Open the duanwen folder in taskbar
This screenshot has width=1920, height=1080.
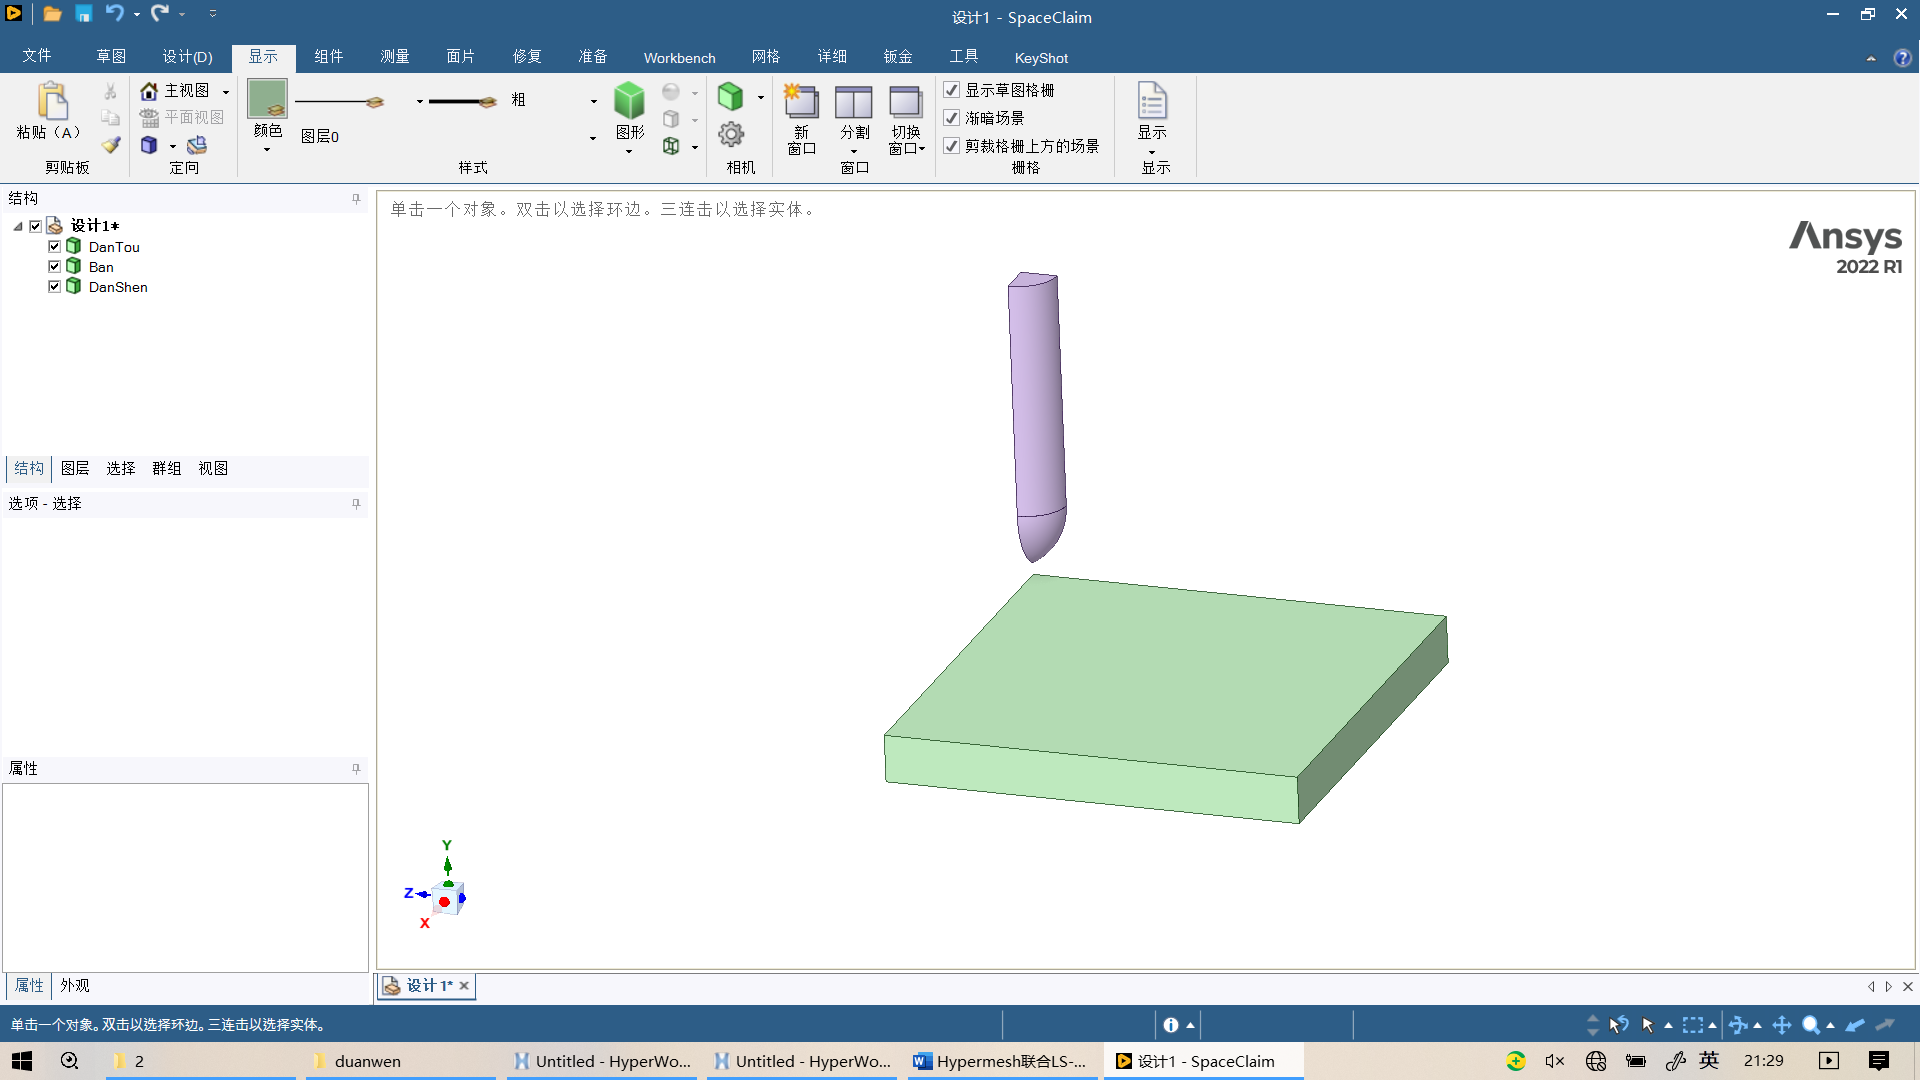[400, 1061]
